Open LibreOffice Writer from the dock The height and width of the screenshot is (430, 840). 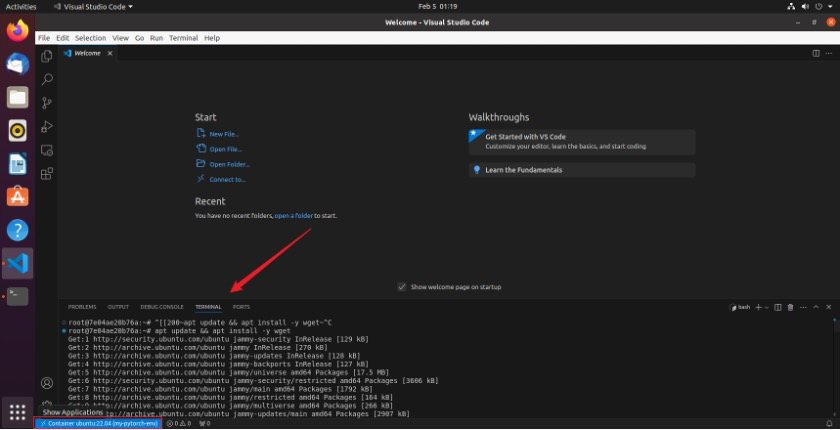coord(18,164)
